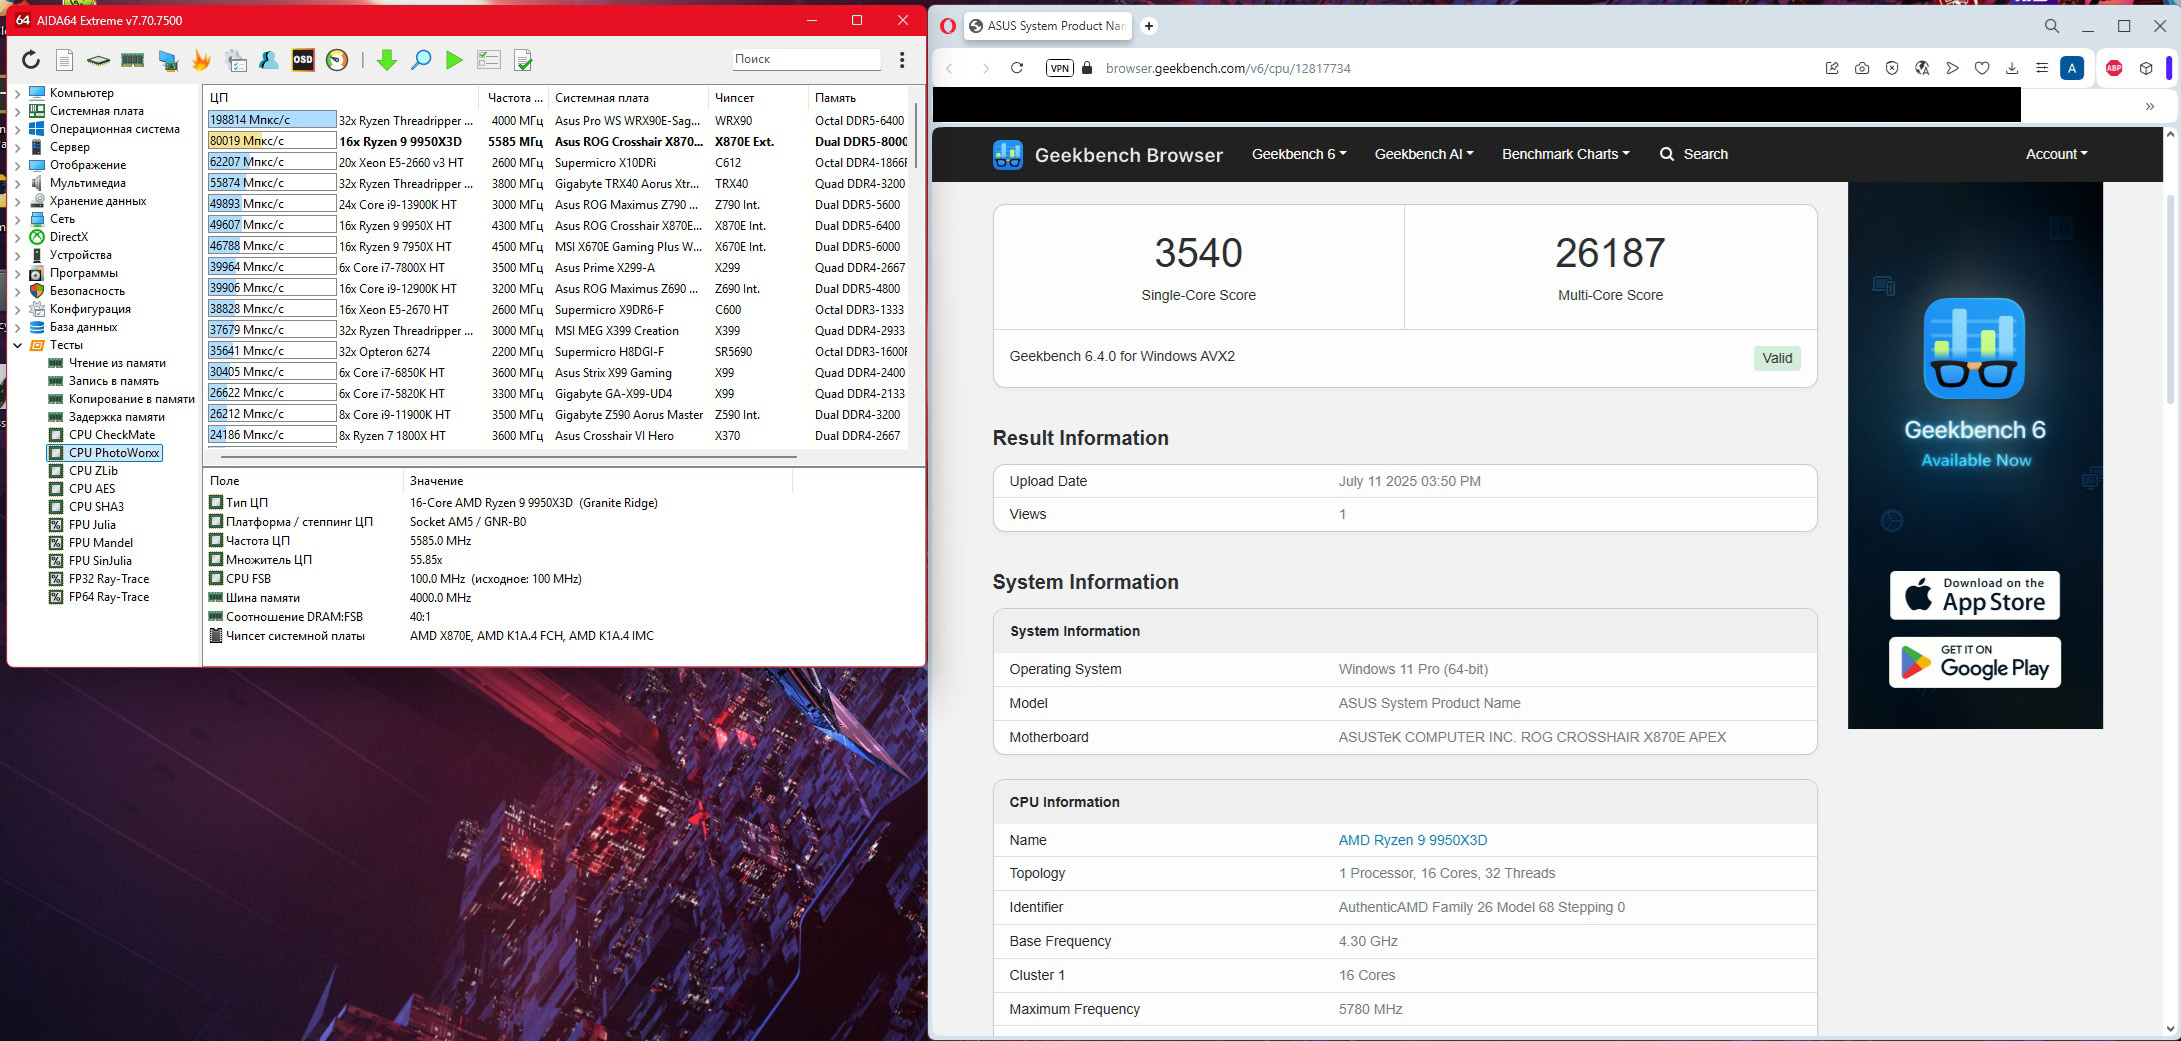The height and width of the screenshot is (1041, 2181).
Task: Click the blue magnifier icon in AIDA64 toolbar
Action: 421,61
